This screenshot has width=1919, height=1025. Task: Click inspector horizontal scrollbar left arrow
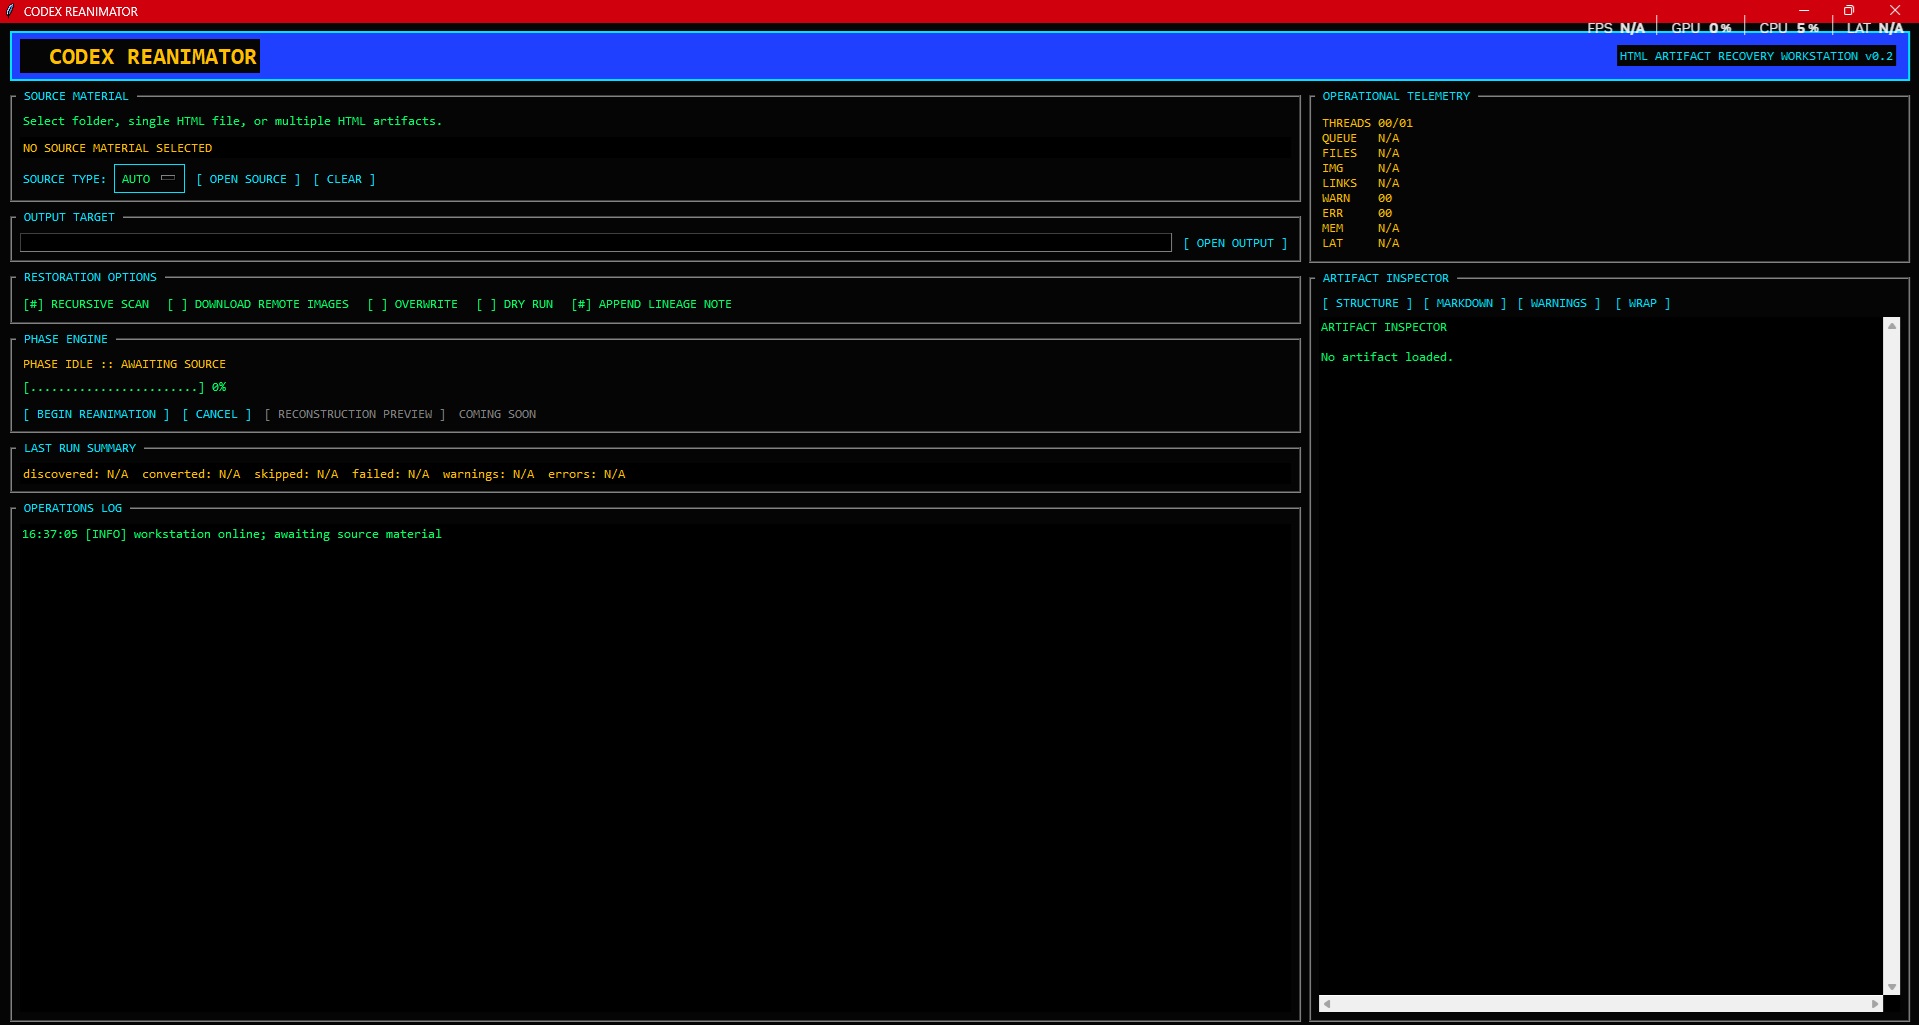(1327, 1003)
